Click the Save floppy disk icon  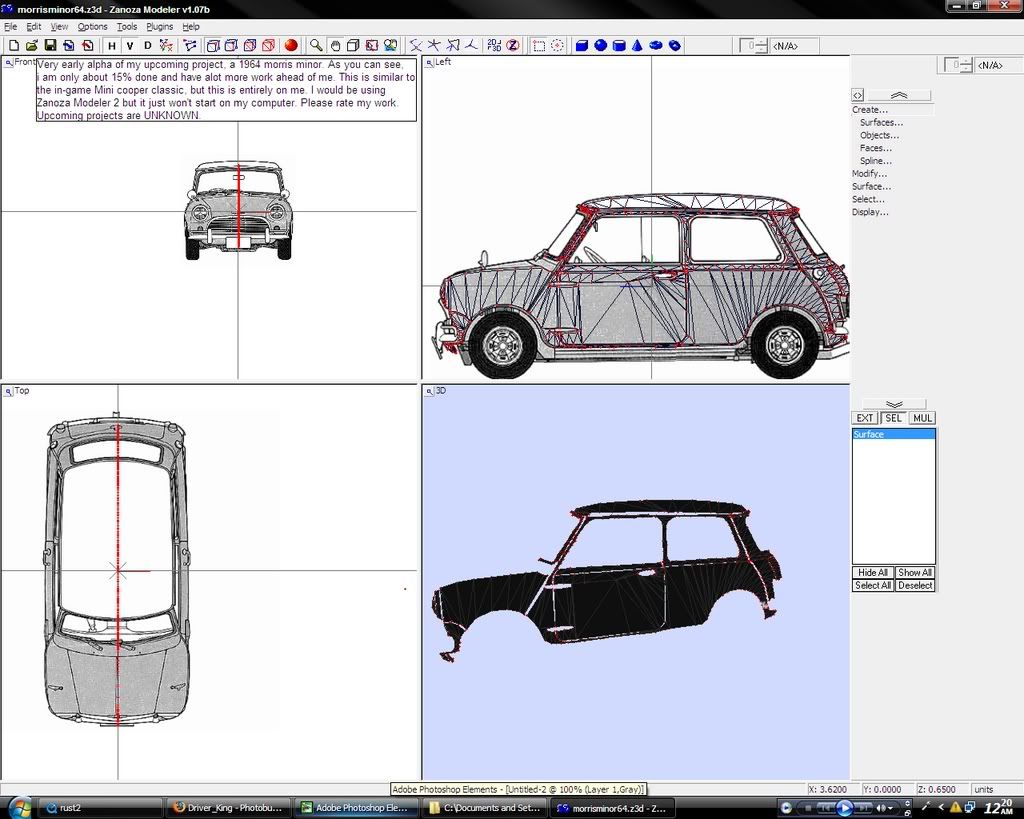click(x=50, y=45)
